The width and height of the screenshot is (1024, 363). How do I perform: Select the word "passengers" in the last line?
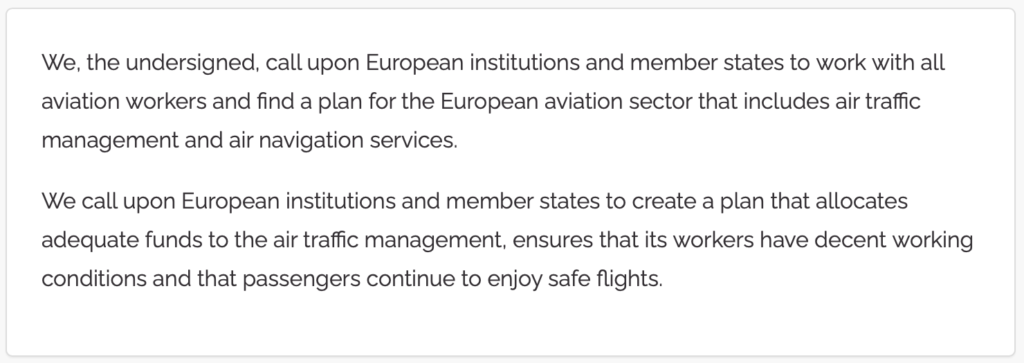tap(301, 279)
